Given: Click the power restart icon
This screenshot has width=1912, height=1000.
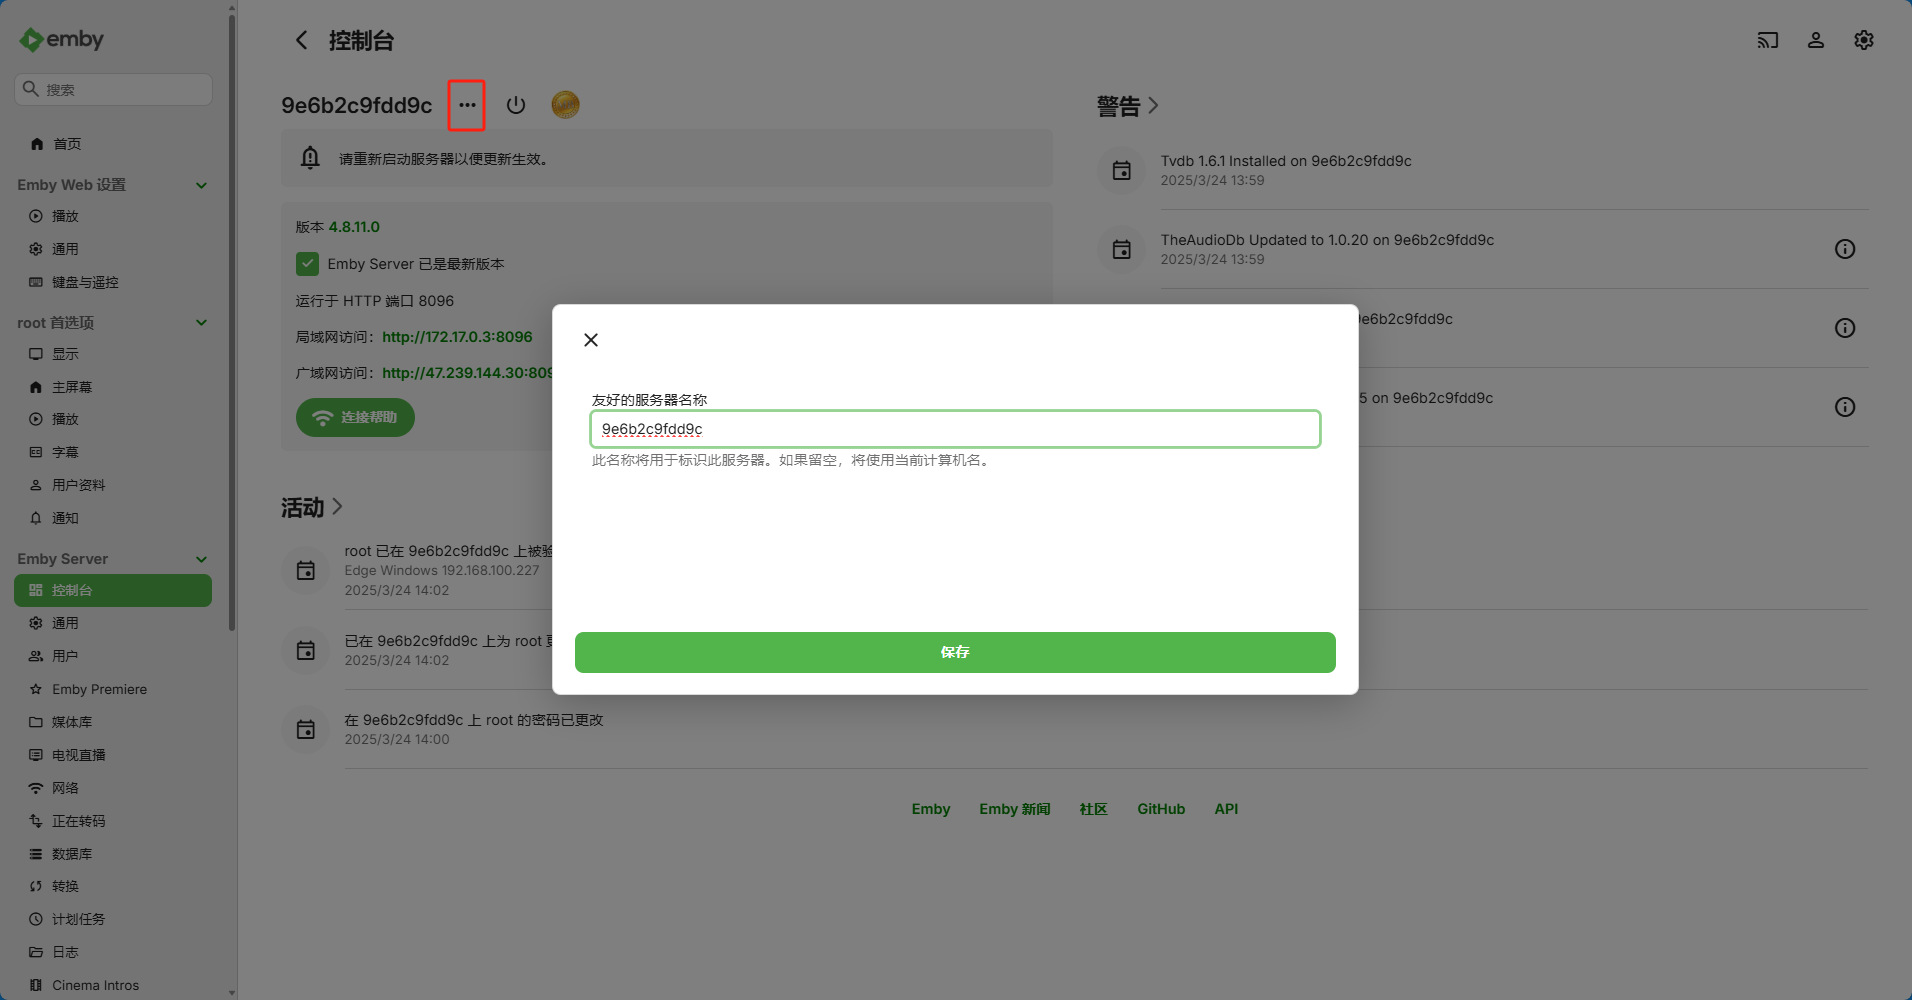Looking at the screenshot, I should click(516, 105).
